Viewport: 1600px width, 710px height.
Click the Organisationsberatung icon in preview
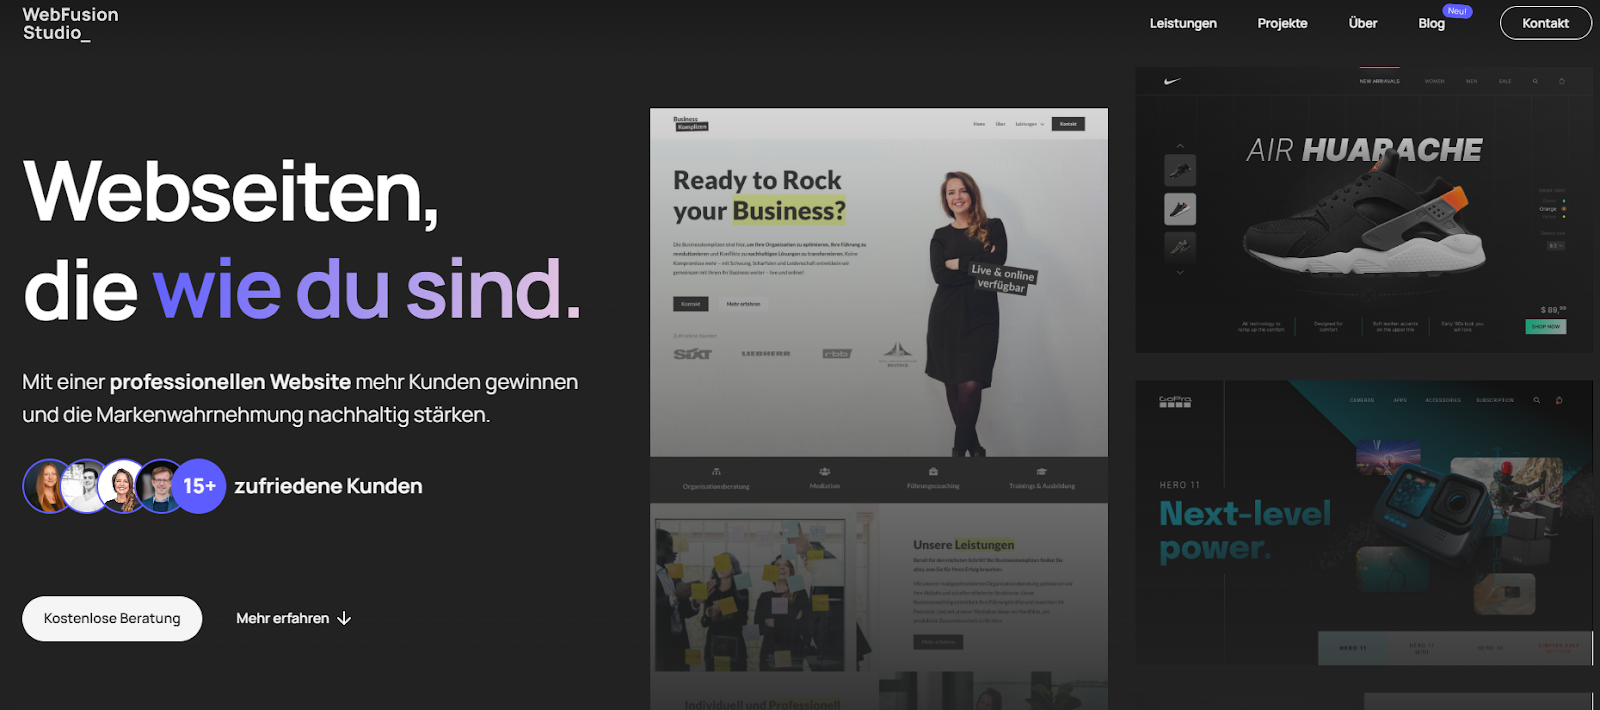716,471
